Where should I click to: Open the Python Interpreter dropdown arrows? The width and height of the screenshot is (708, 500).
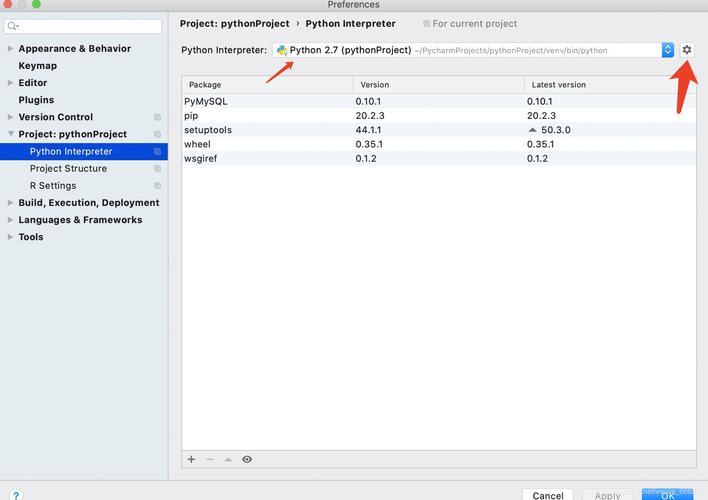click(668, 50)
